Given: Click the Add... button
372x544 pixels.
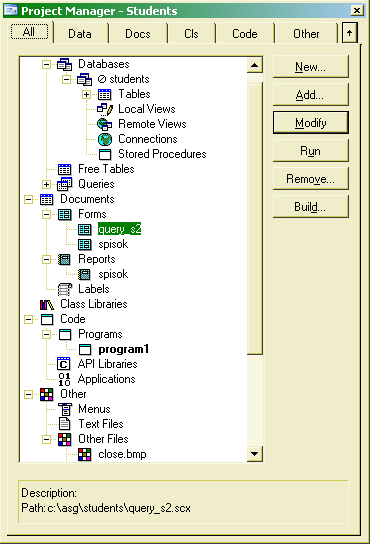Looking at the screenshot, I should coord(311,95).
